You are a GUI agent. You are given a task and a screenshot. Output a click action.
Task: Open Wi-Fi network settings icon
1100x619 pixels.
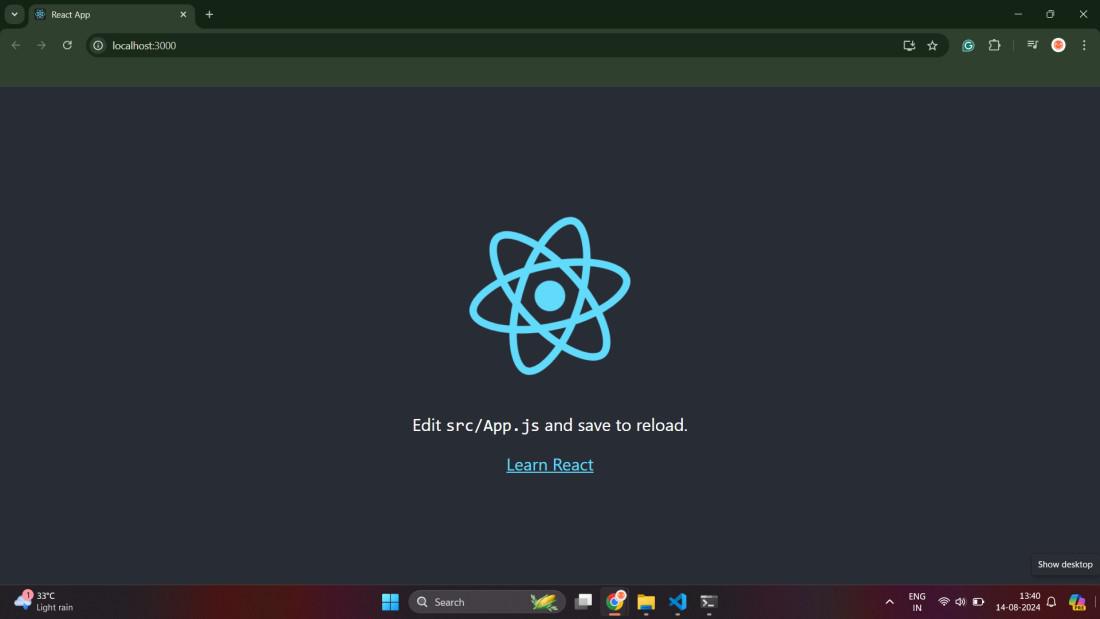[x=944, y=602]
